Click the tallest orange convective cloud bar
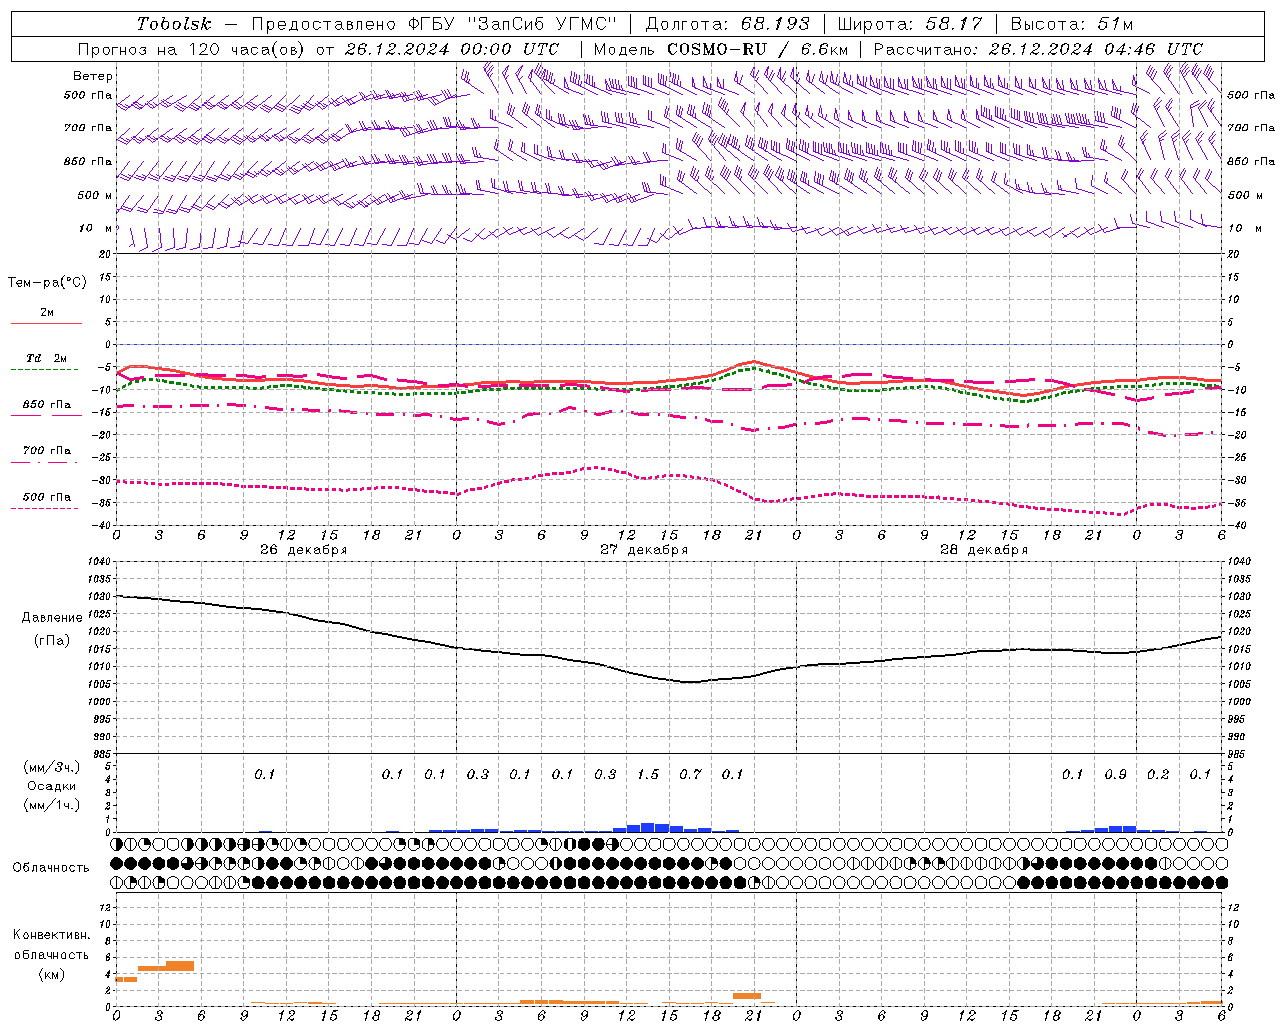 pos(180,966)
